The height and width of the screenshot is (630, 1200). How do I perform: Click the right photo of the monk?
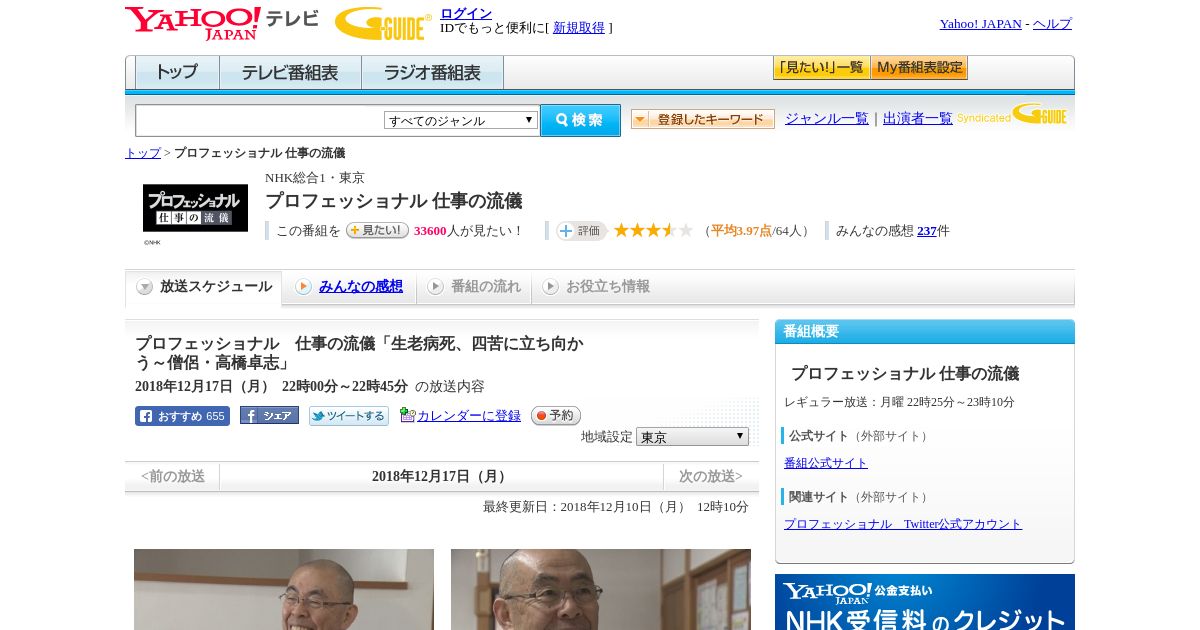pyautogui.click(x=601, y=589)
